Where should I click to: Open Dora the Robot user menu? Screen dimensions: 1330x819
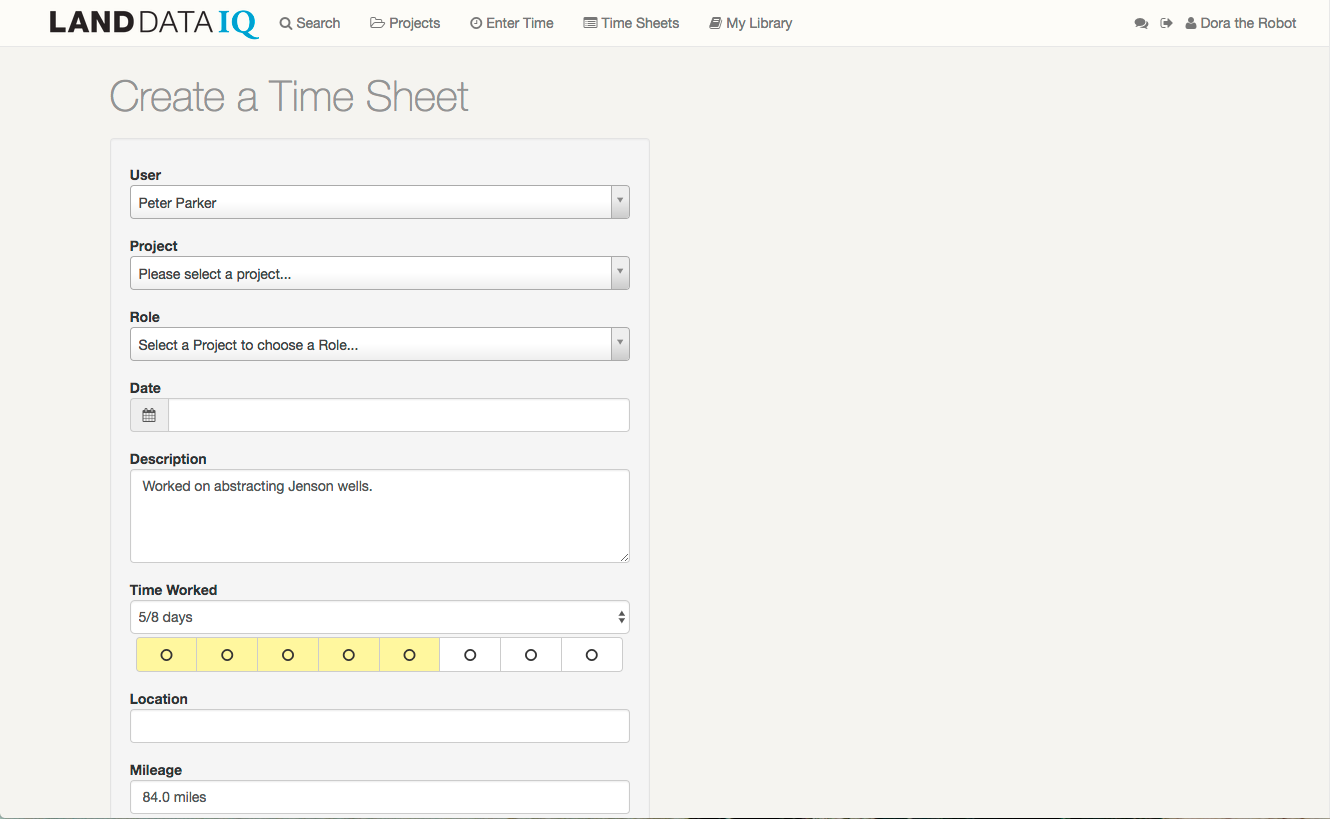point(1241,23)
